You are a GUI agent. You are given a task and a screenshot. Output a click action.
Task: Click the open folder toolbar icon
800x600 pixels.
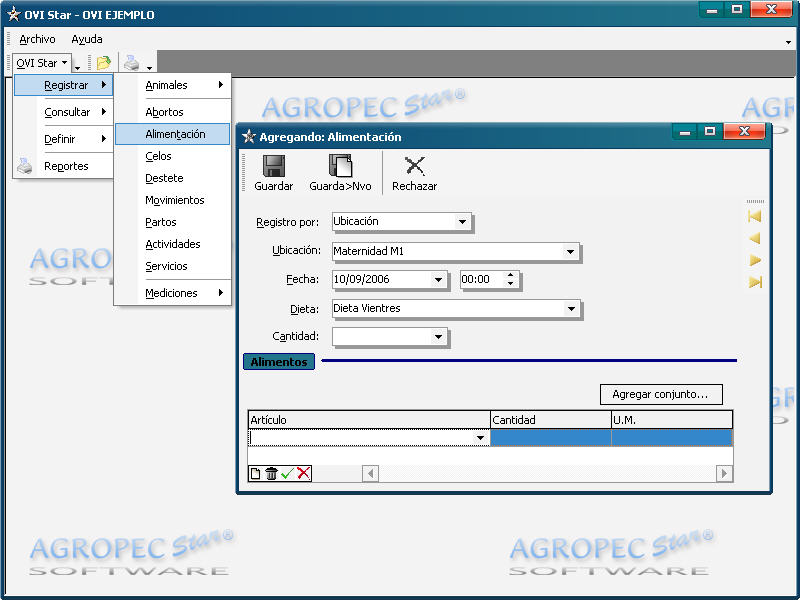pyautogui.click(x=104, y=63)
